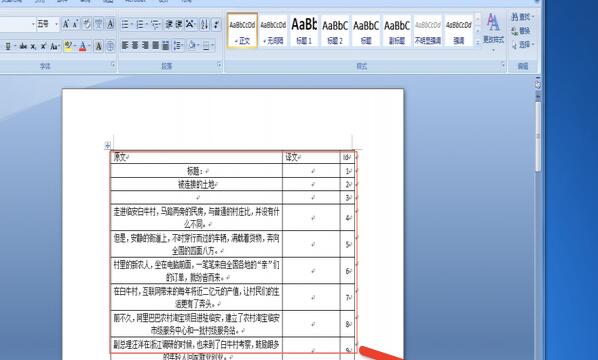Screen dimensions: 598x360
Task: Click the Grow Font icon
Action: (66, 25)
